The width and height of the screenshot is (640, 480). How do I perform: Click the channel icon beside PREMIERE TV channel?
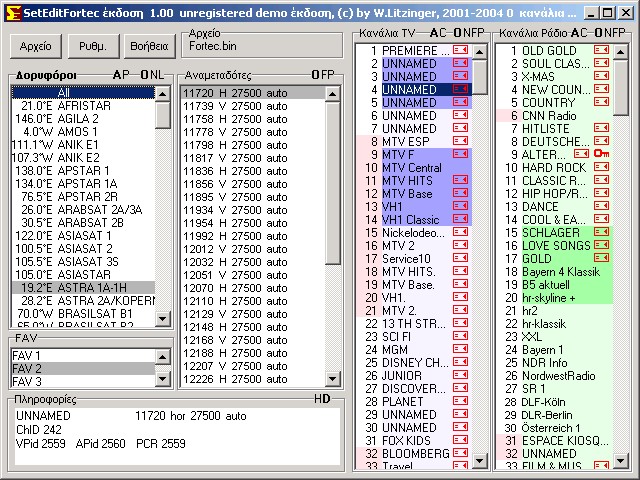(461, 49)
